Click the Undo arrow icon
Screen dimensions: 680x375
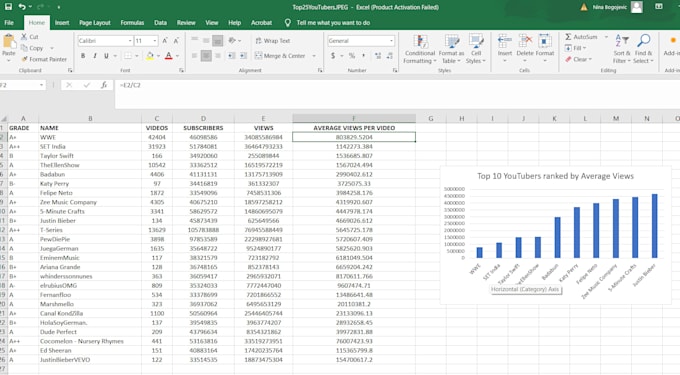(22, 7)
